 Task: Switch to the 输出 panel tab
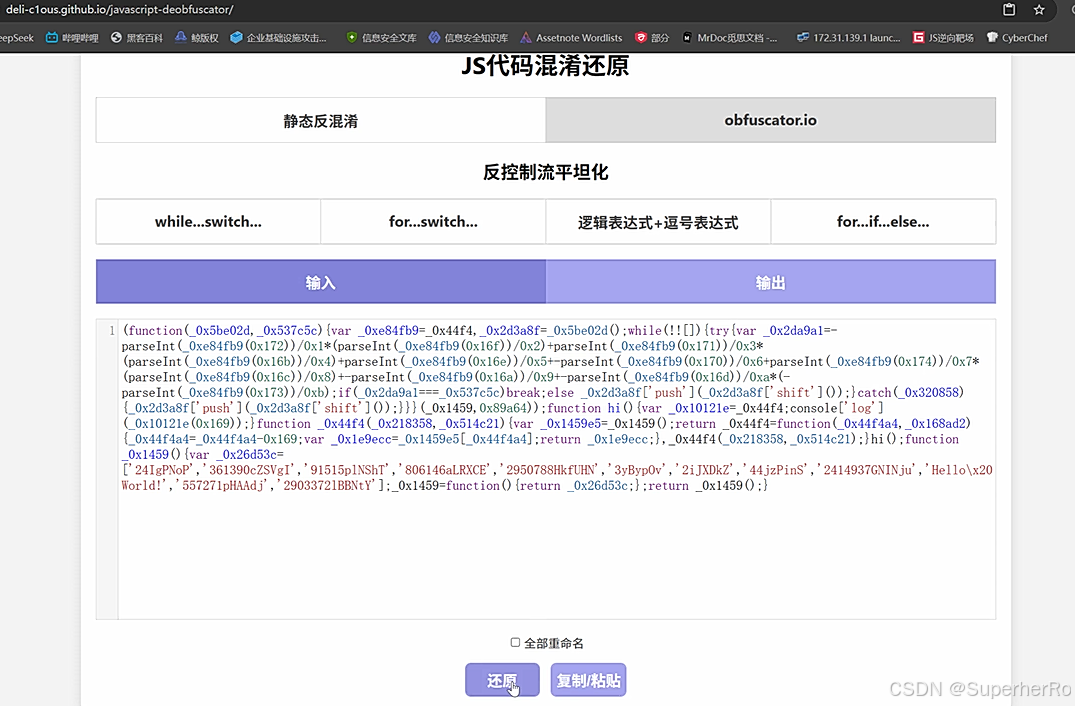(x=771, y=282)
